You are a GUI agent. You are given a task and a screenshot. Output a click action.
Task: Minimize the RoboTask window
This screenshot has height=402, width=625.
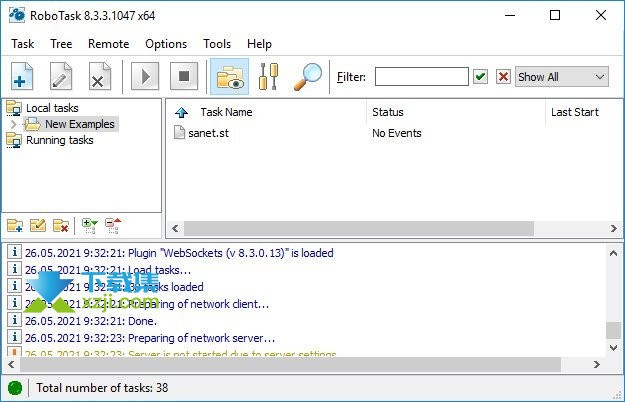tap(510, 15)
